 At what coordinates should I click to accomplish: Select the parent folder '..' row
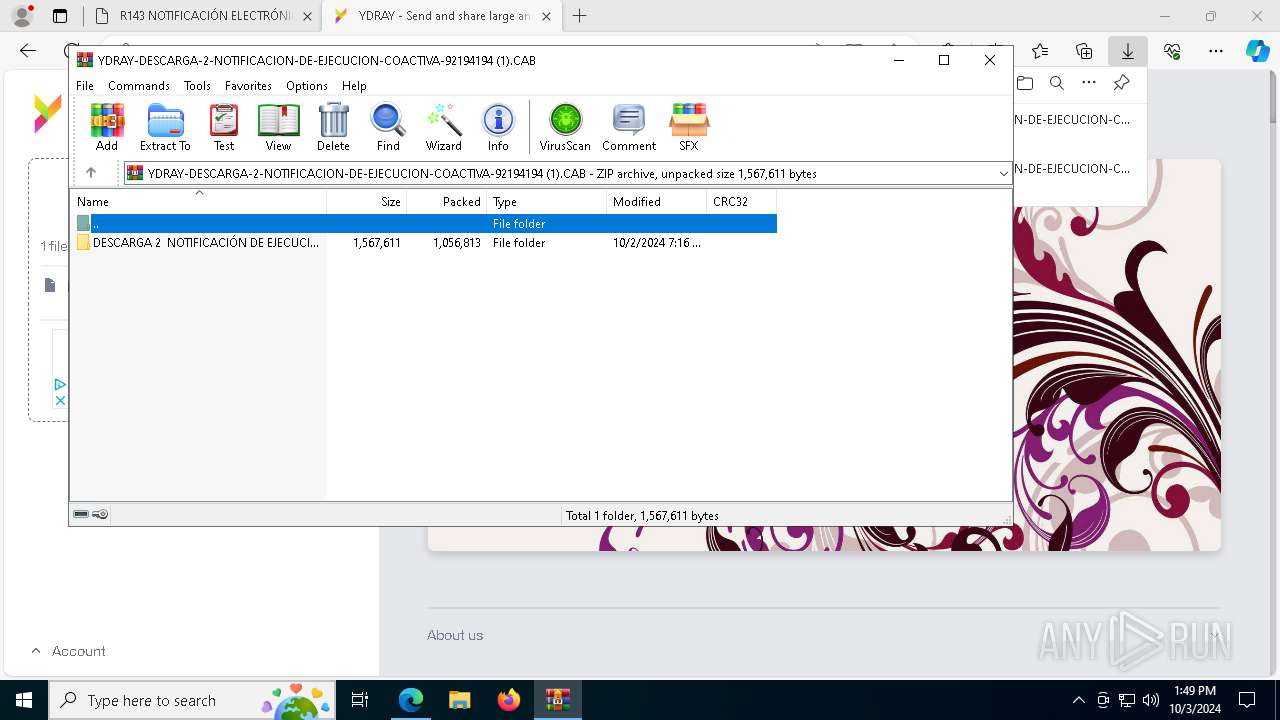pos(424,224)
